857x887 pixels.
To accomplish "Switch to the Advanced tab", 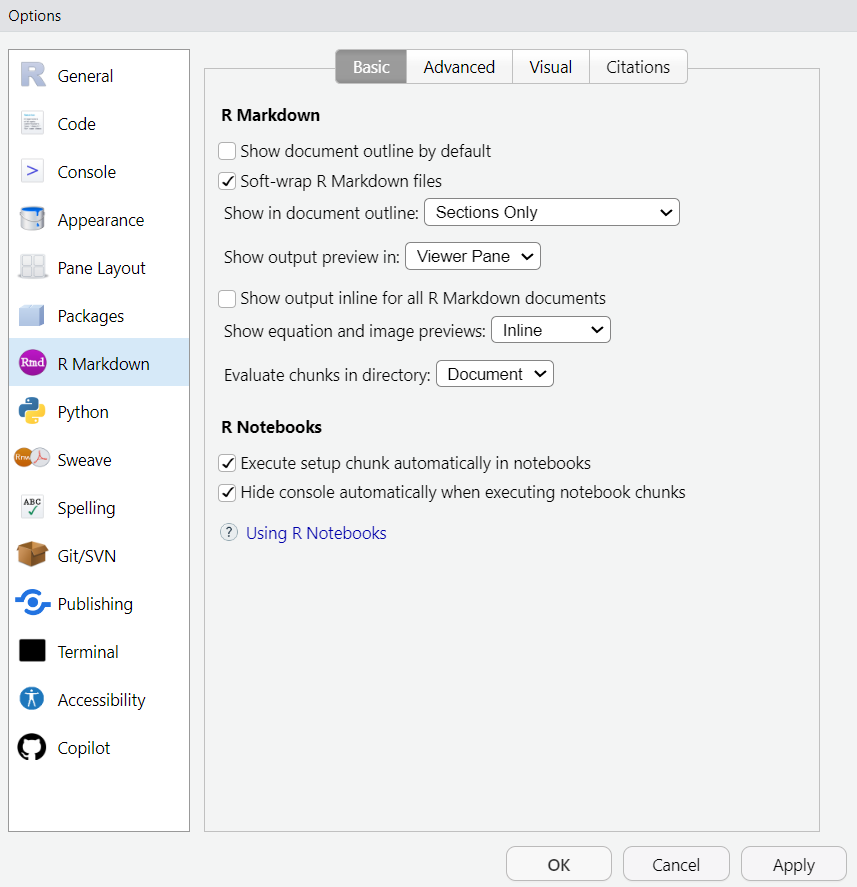I will (x=459, y=67).
